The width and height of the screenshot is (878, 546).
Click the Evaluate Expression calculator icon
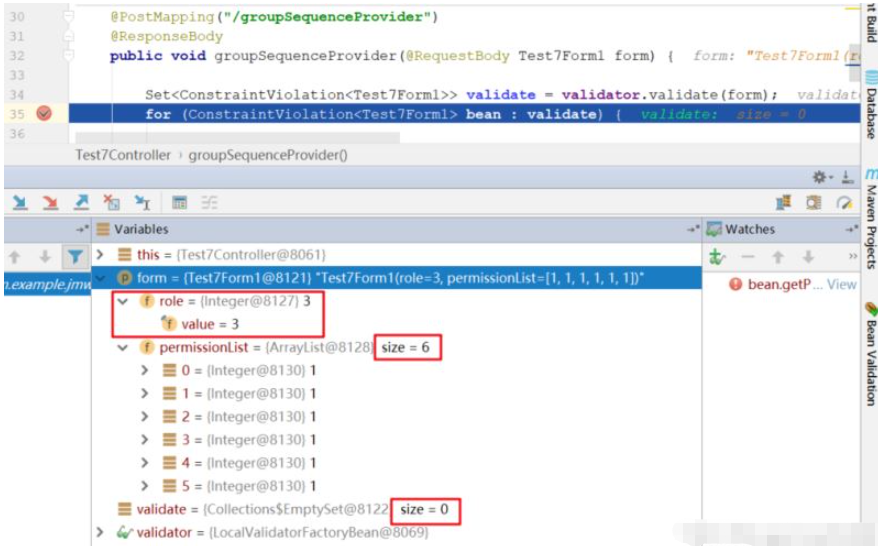pyautogui.click(x=179, y=202)
